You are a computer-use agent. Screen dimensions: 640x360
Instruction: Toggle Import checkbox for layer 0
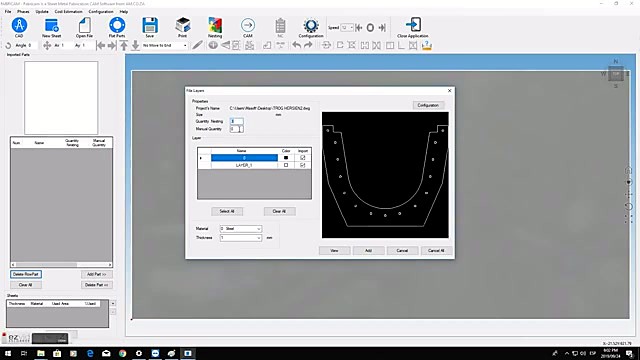point(302,158)
